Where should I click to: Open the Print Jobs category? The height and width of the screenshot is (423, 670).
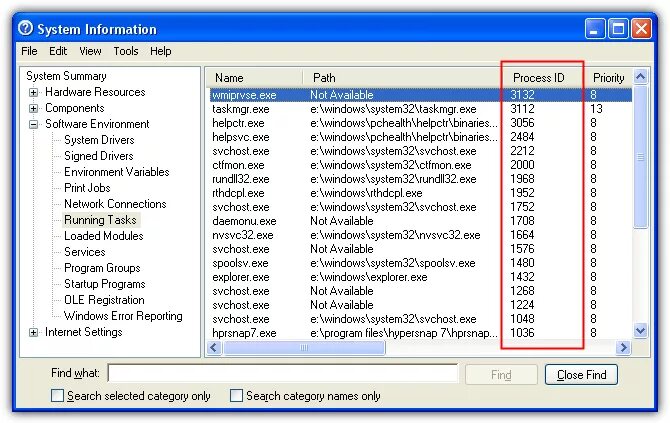click(87, 188)
